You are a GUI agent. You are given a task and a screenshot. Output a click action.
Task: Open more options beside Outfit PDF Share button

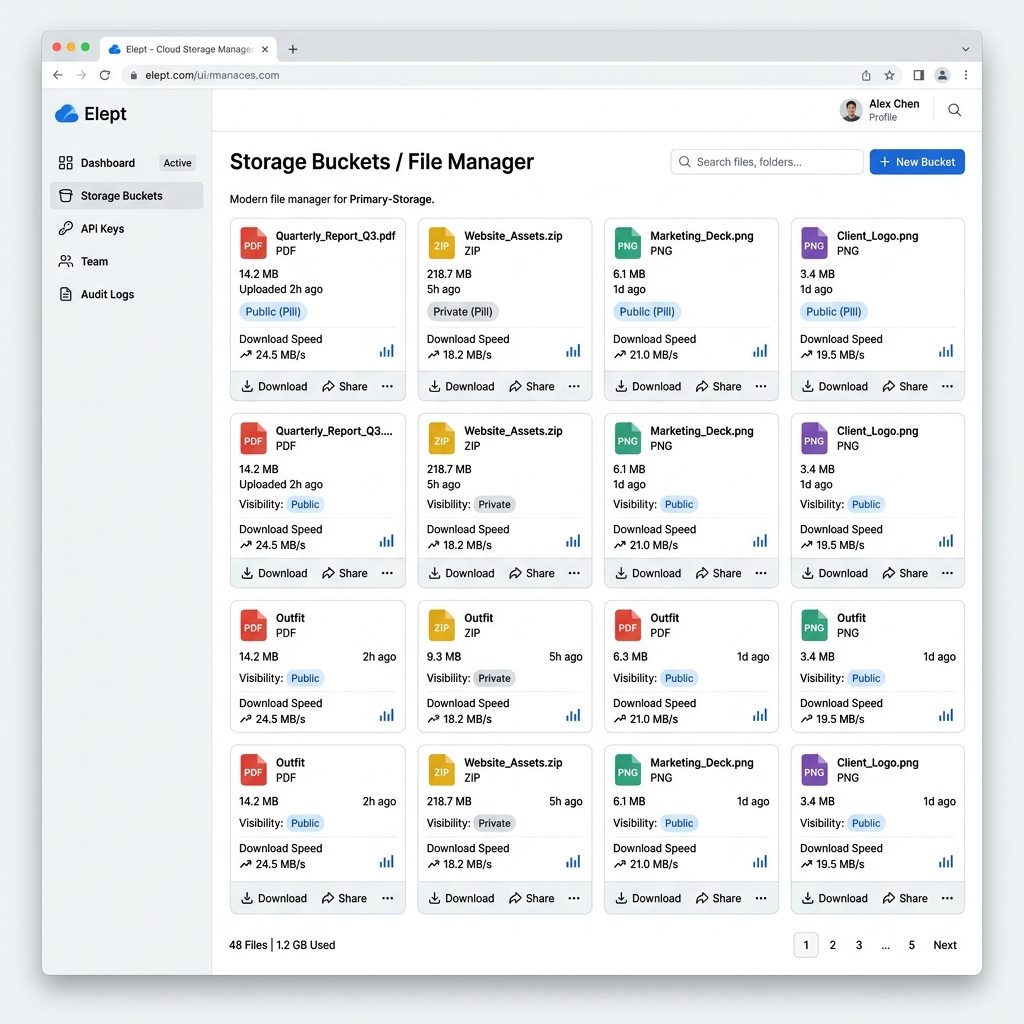(x=387, y=899)
